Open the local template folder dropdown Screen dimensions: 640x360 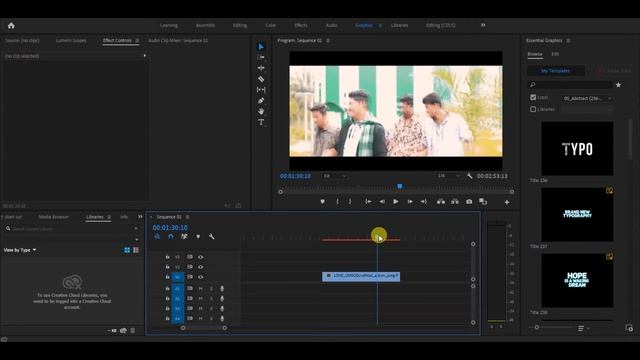(x=587, y=98)
